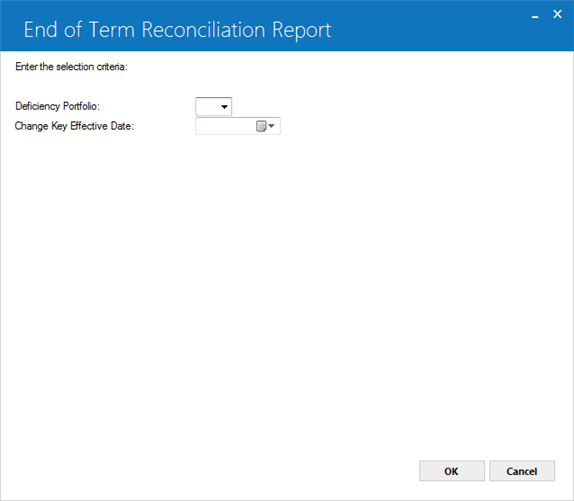
Task: Click the empty dialog body below the fields
Action: click(x=287, y=293)
